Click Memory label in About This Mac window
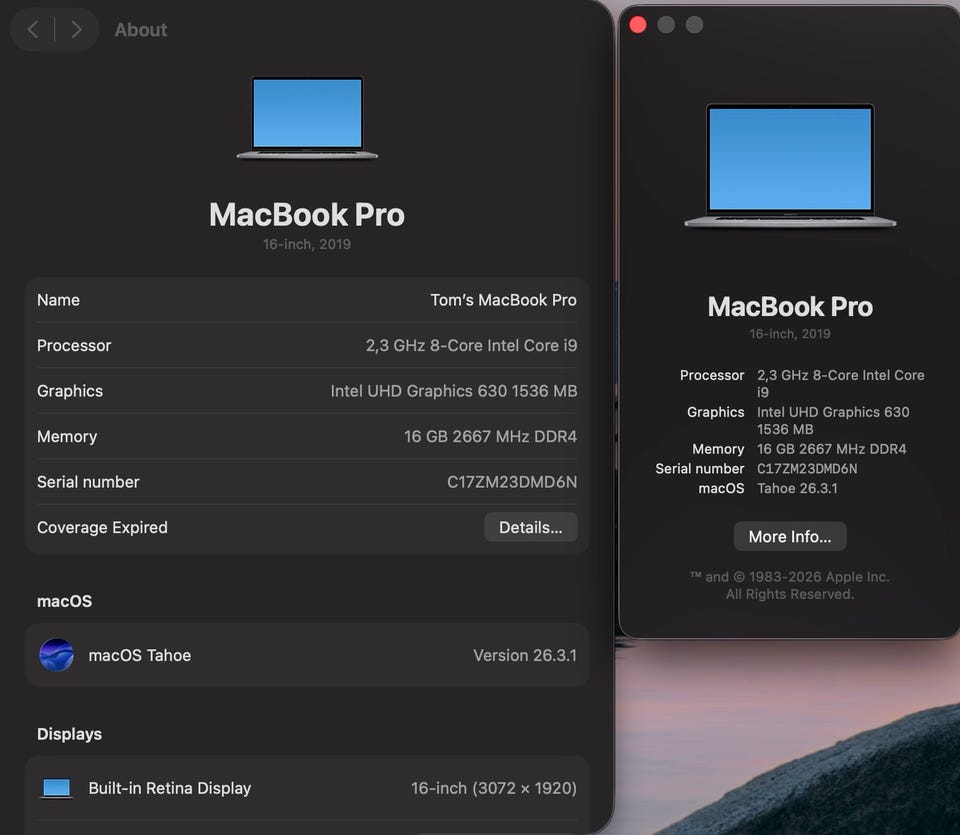Image resolution: width=960 pixels, height=835 pixels. point(718,449)
